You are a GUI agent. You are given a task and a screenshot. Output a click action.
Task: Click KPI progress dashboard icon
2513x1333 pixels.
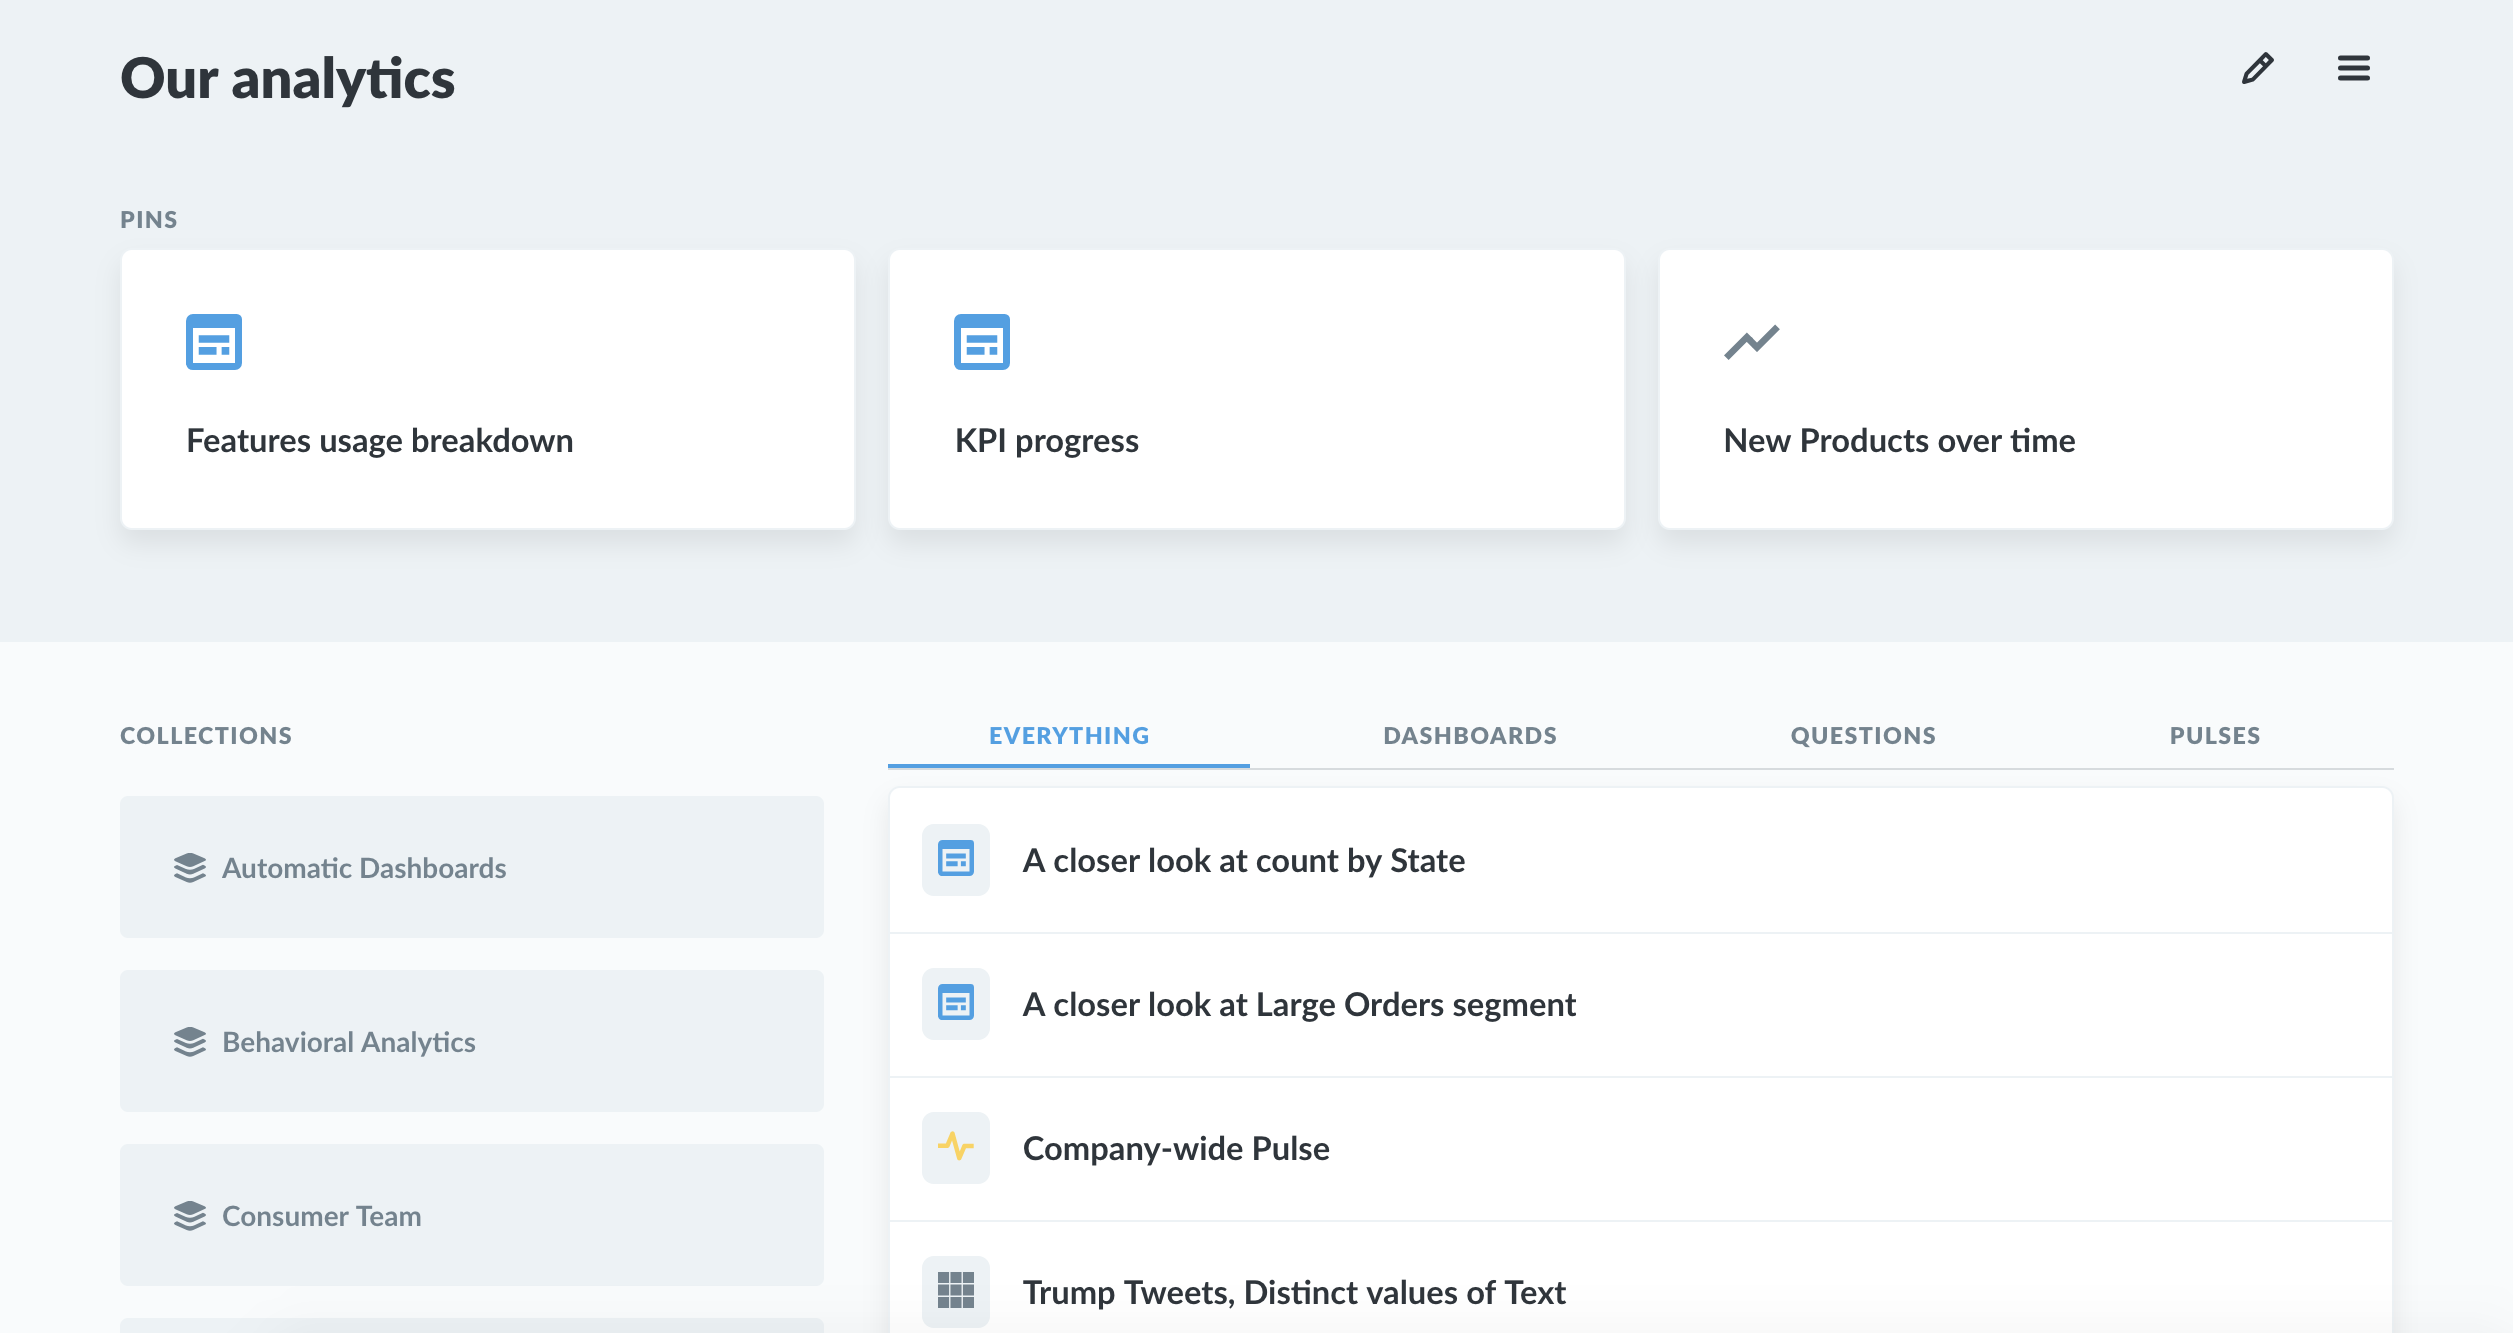click(x=981, y=342)
